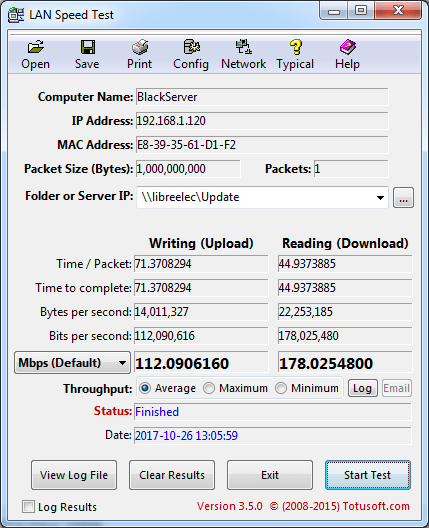Start the speed test
The width and height of the screenshot is (429, 528).
tap(368, 475)
